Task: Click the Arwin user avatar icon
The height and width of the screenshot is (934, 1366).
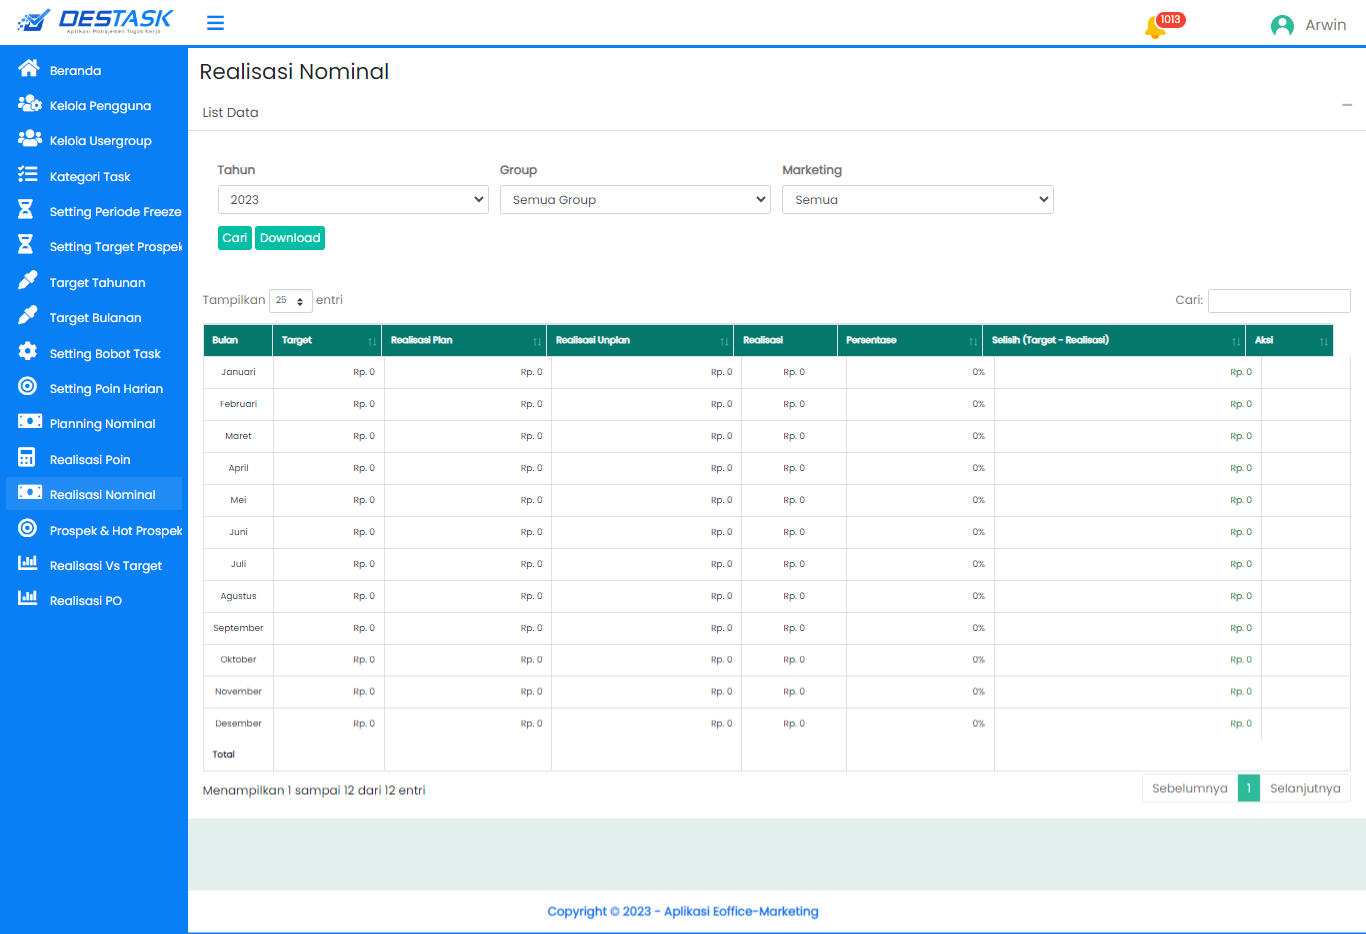Action: [1282, 25]
